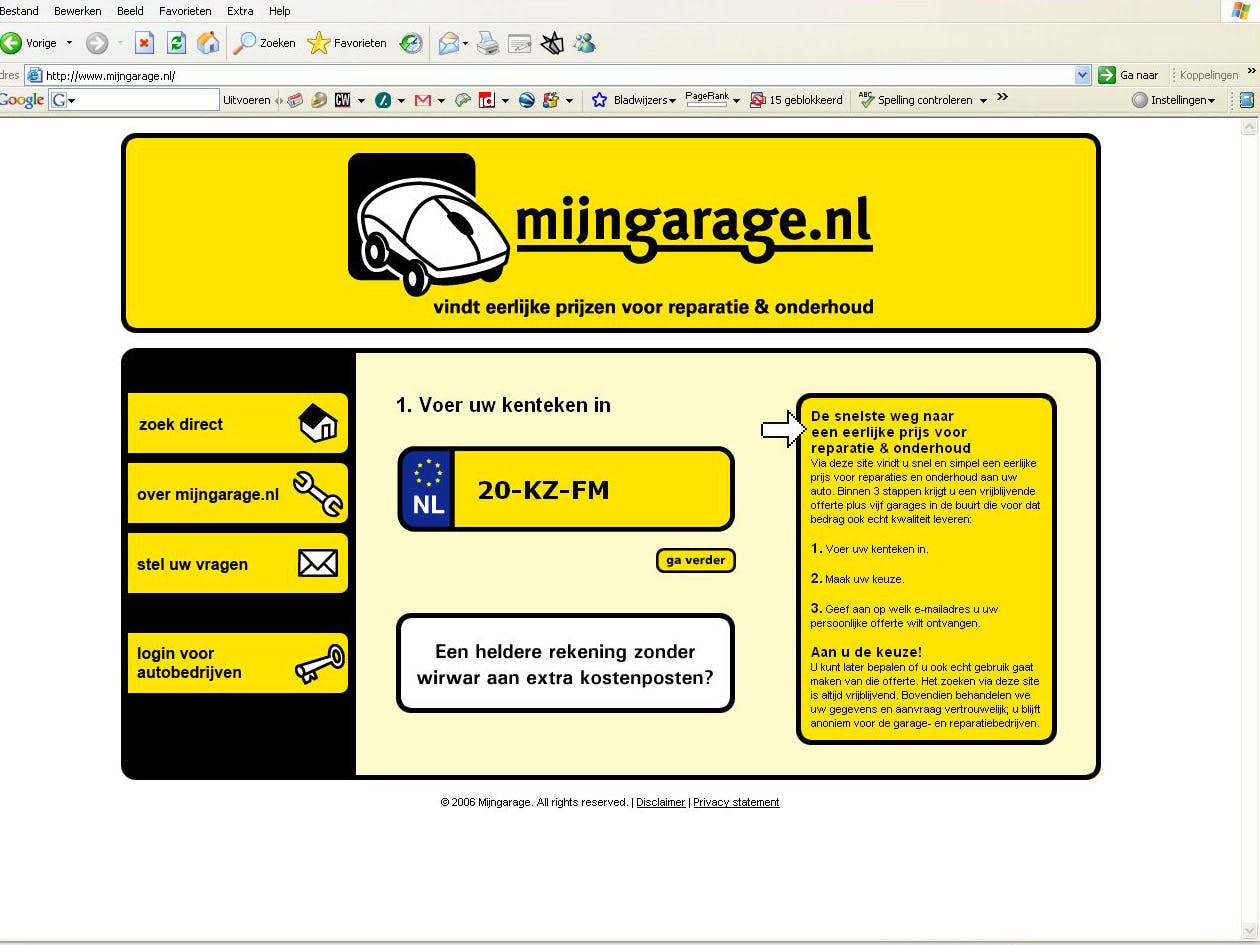Click the address bar URL field

(558, 75)
